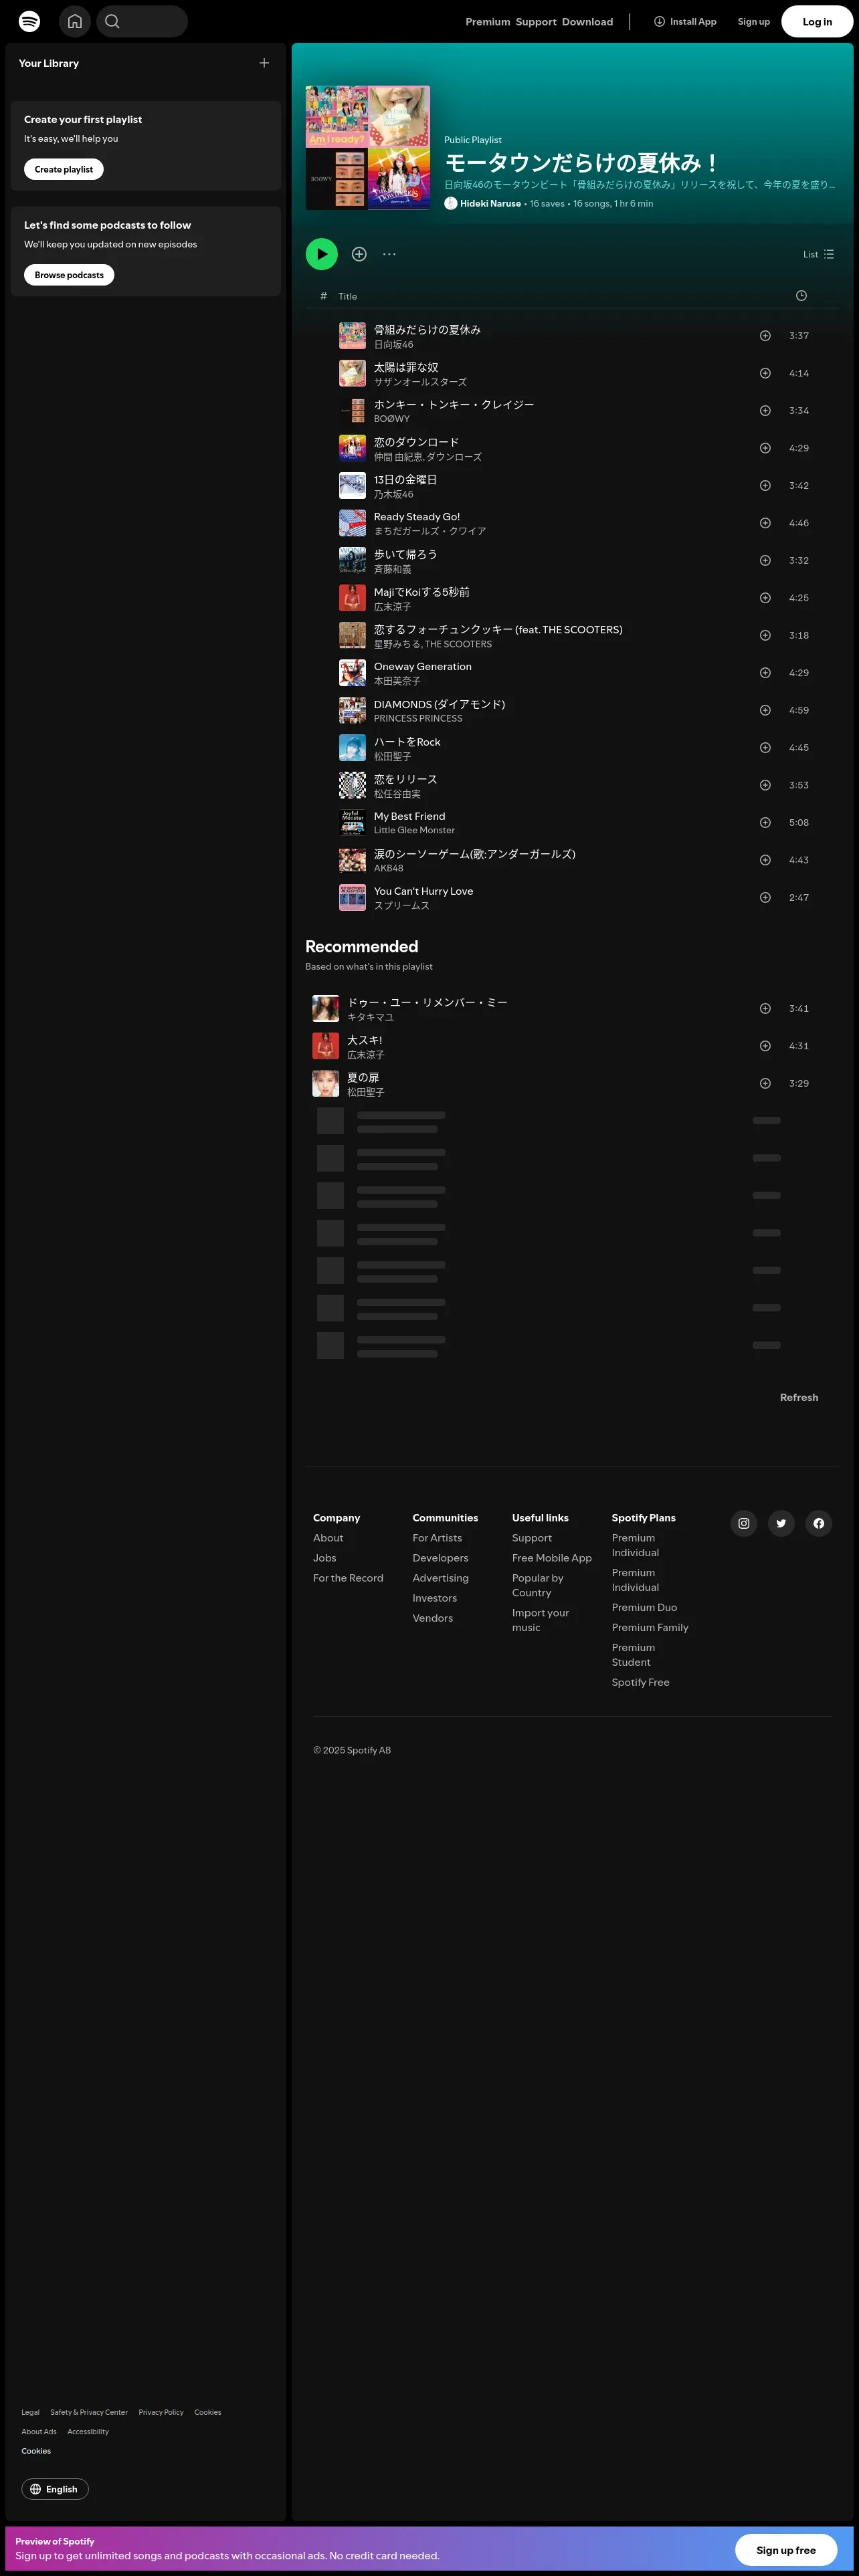Add MajiでKoiする5秒前 with plus icon
This screenshot has height=2576, width=859.
[765, 598]
